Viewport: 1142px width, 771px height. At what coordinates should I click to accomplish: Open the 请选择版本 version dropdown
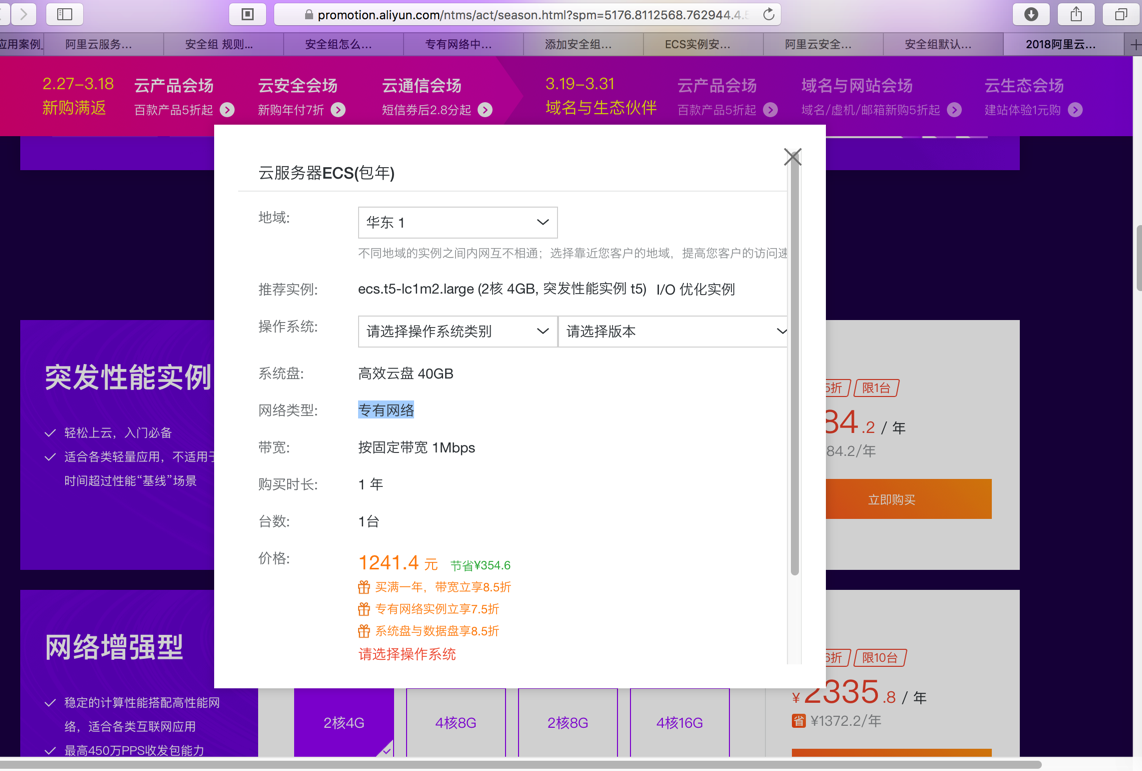point(673,331)
